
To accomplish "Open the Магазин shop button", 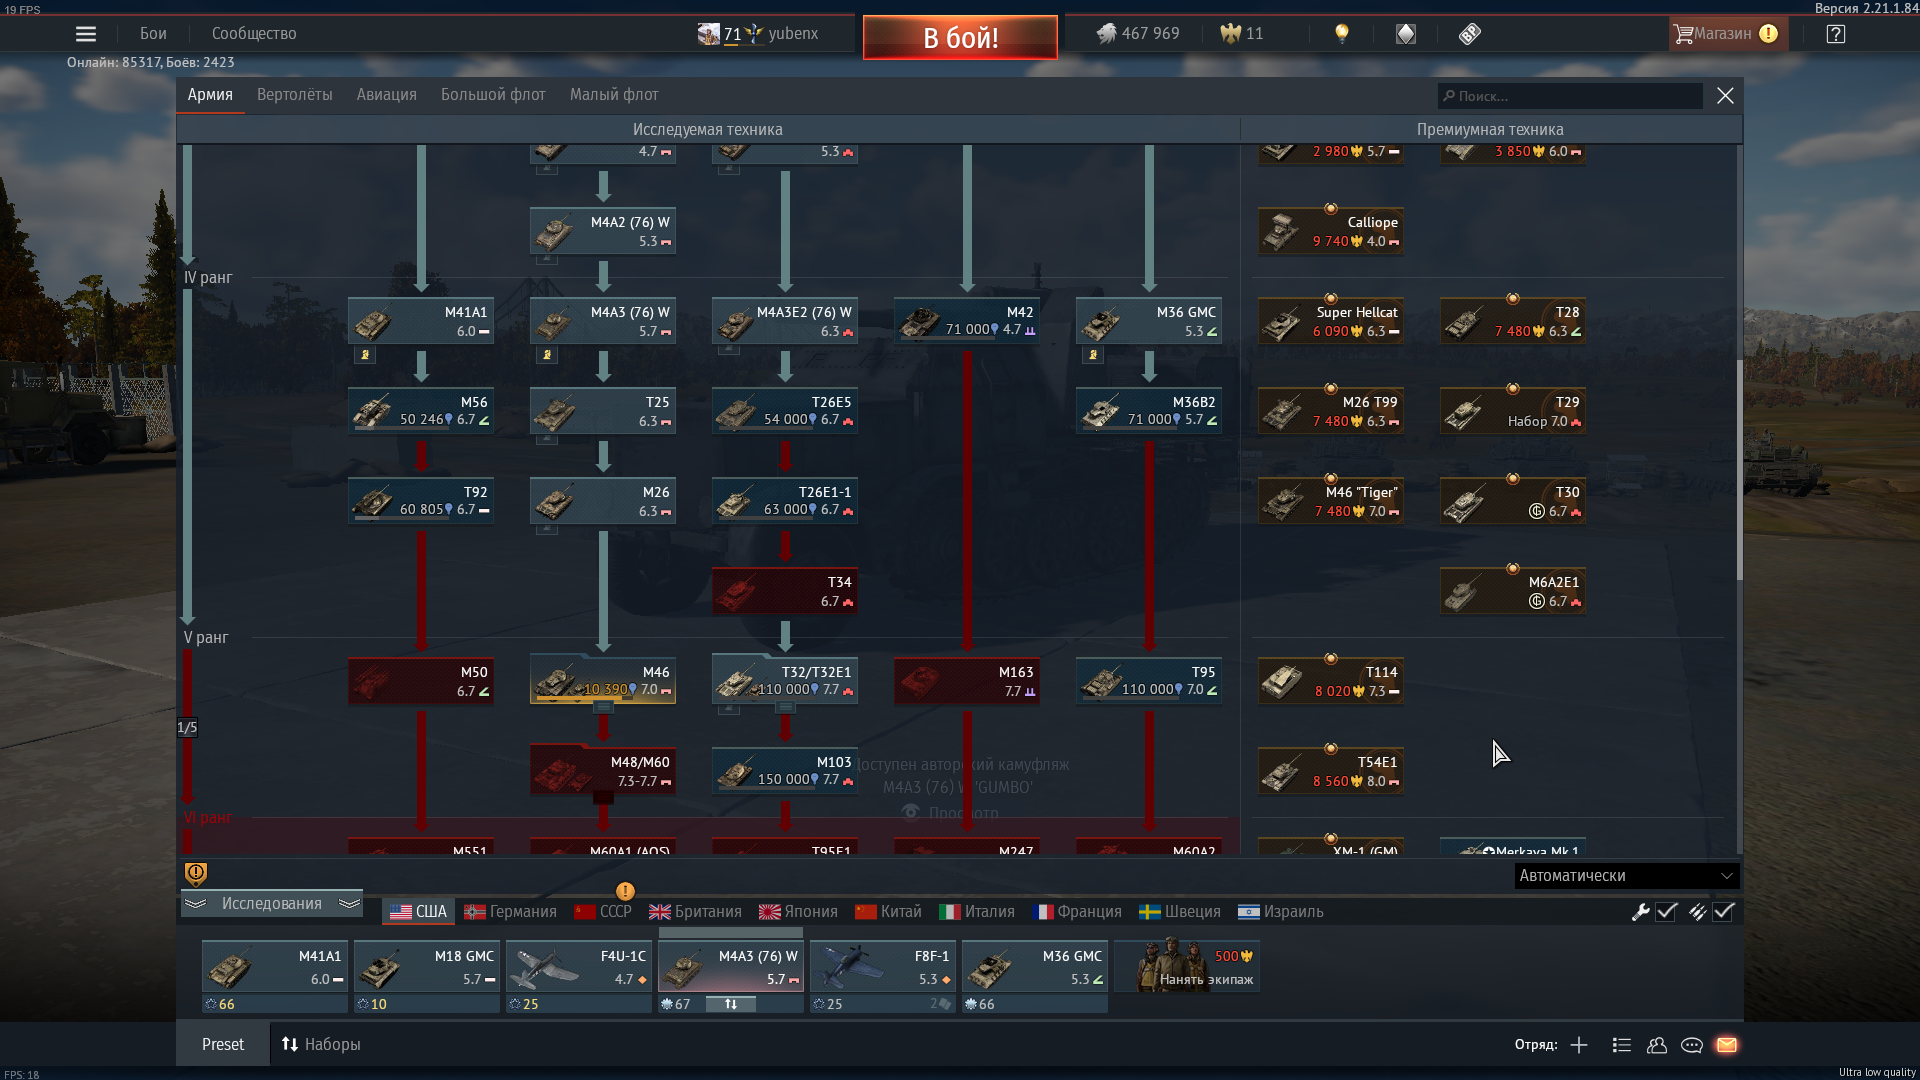I will pyautogui.click(x=1728, y=34).
